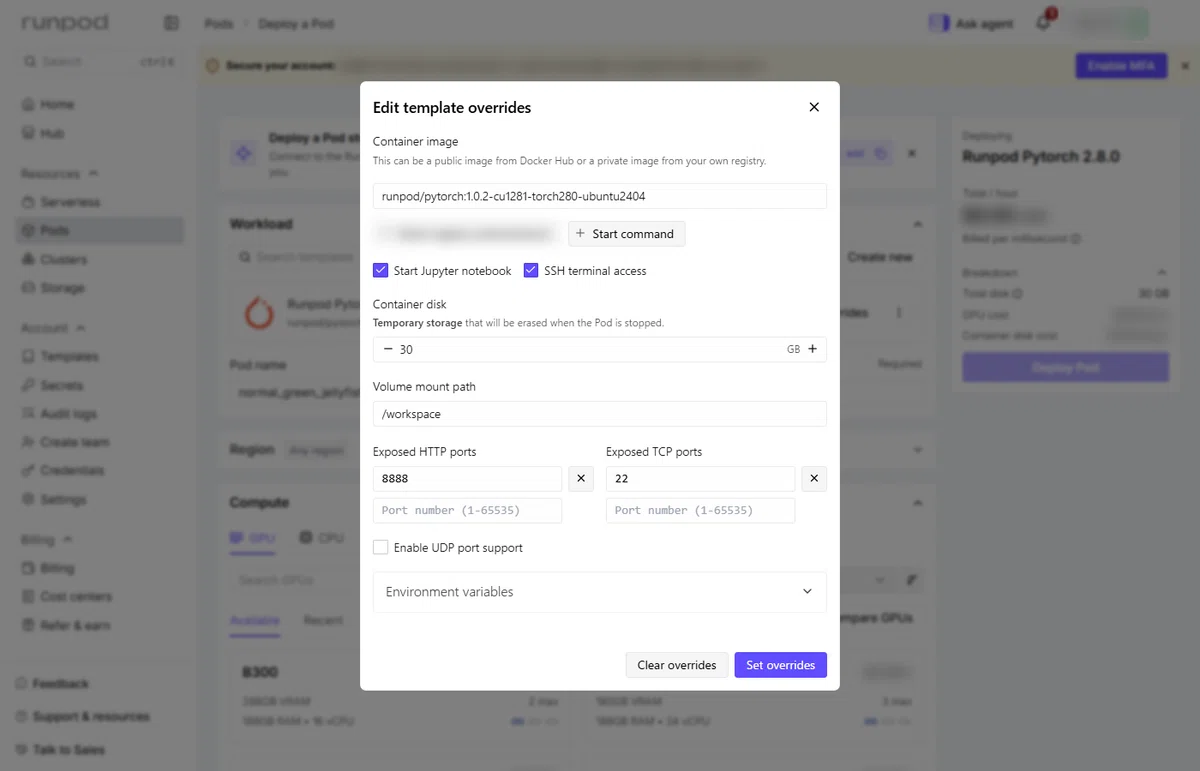This screenshot has width=1200, height=771.
Task: Click the Clear overrides button
Action: point(677,665)
